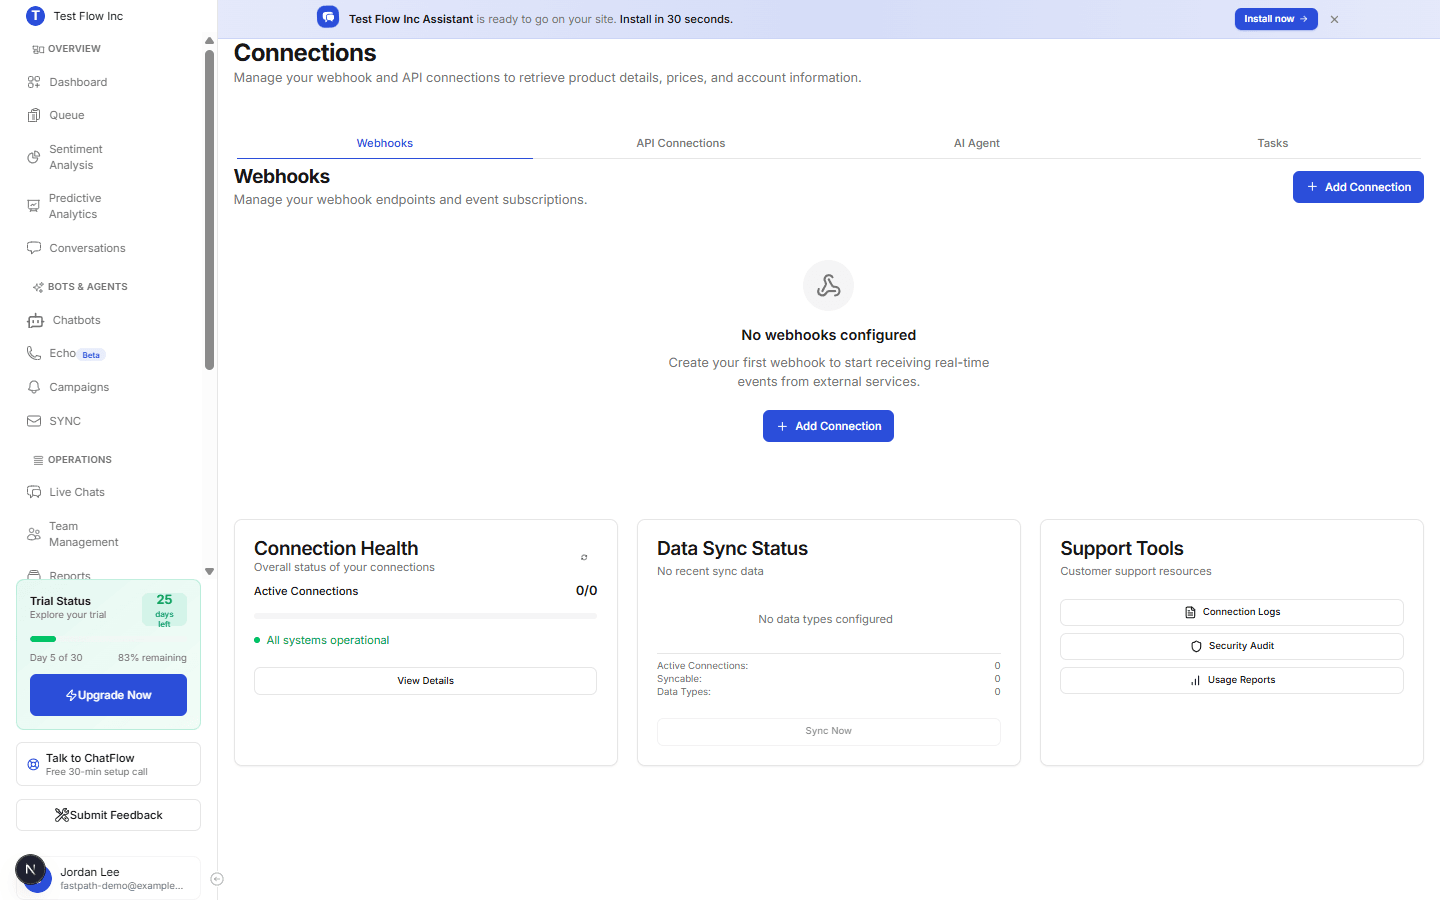Viewport: 1440px width, 900px height.
Task: Click the webhook icon above No webhooks configured
Action: tap(829, 286)
